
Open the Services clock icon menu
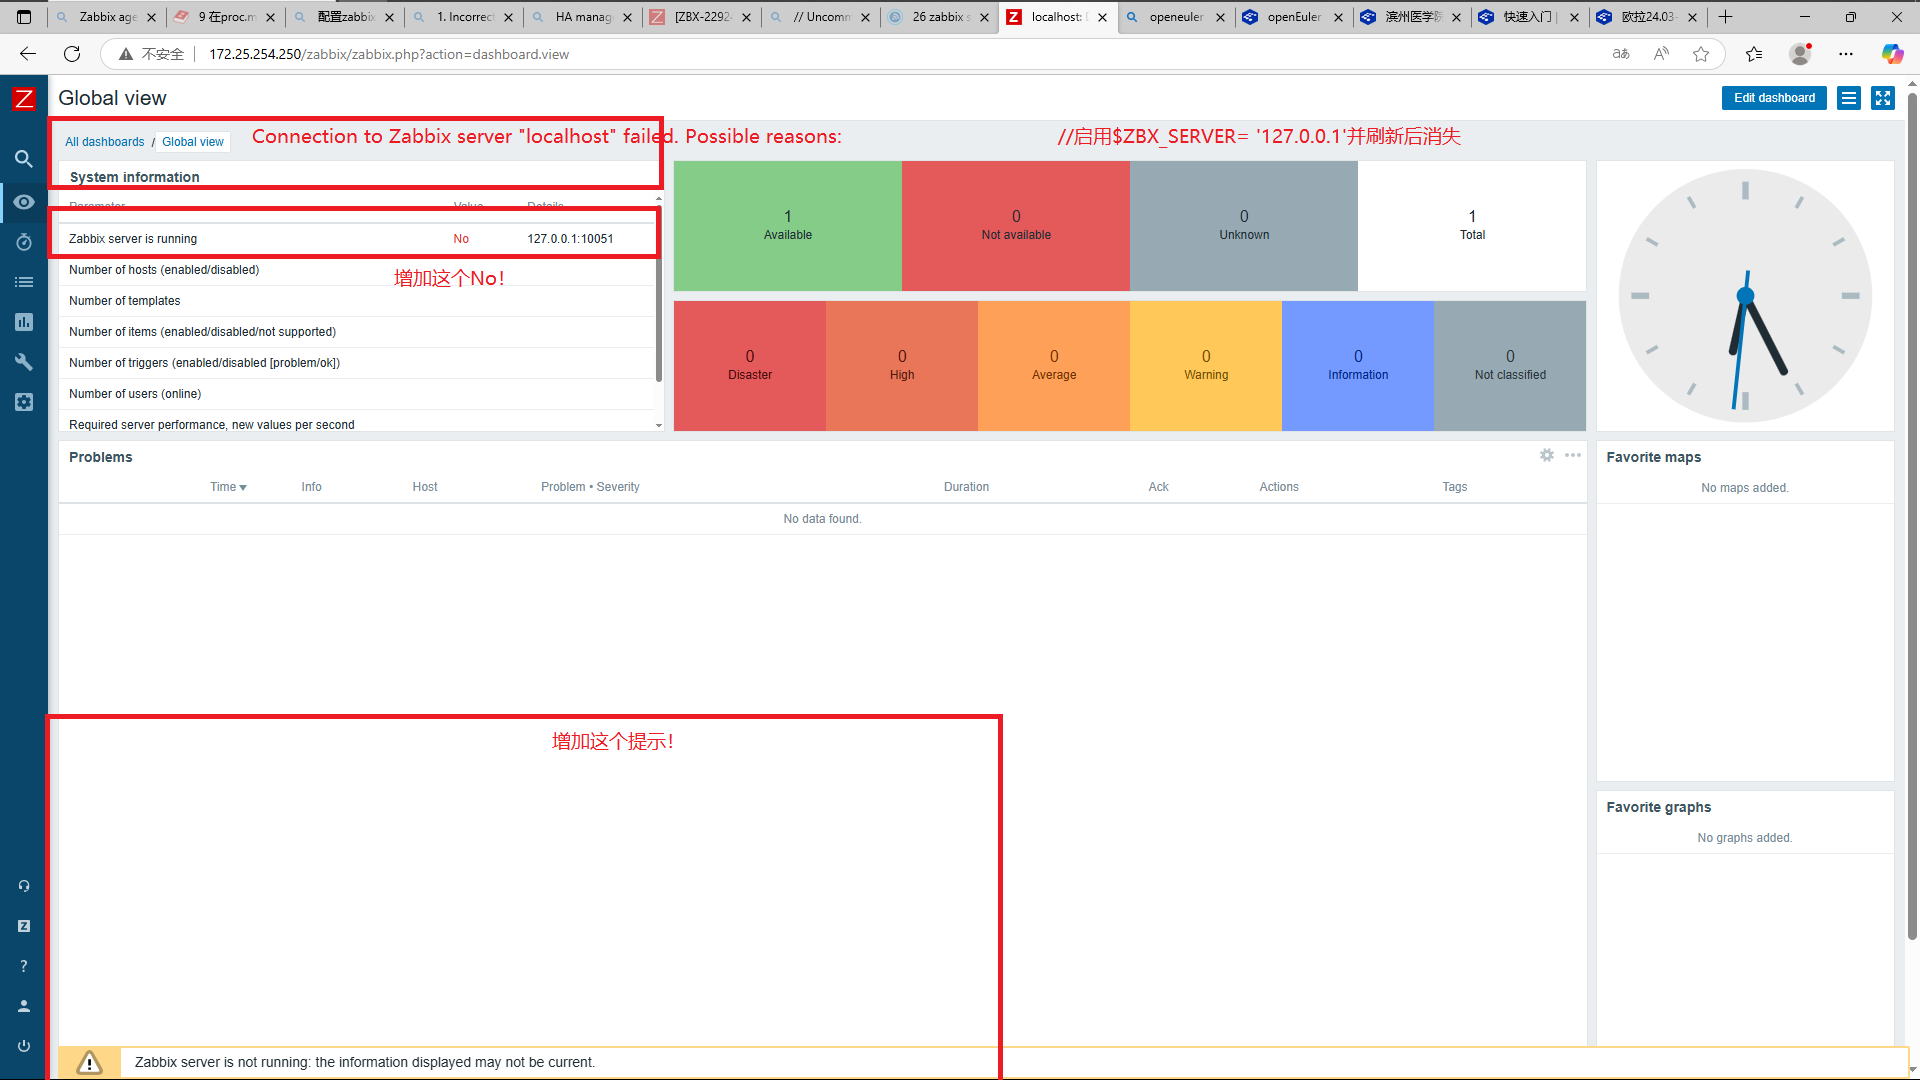[24, 242]
